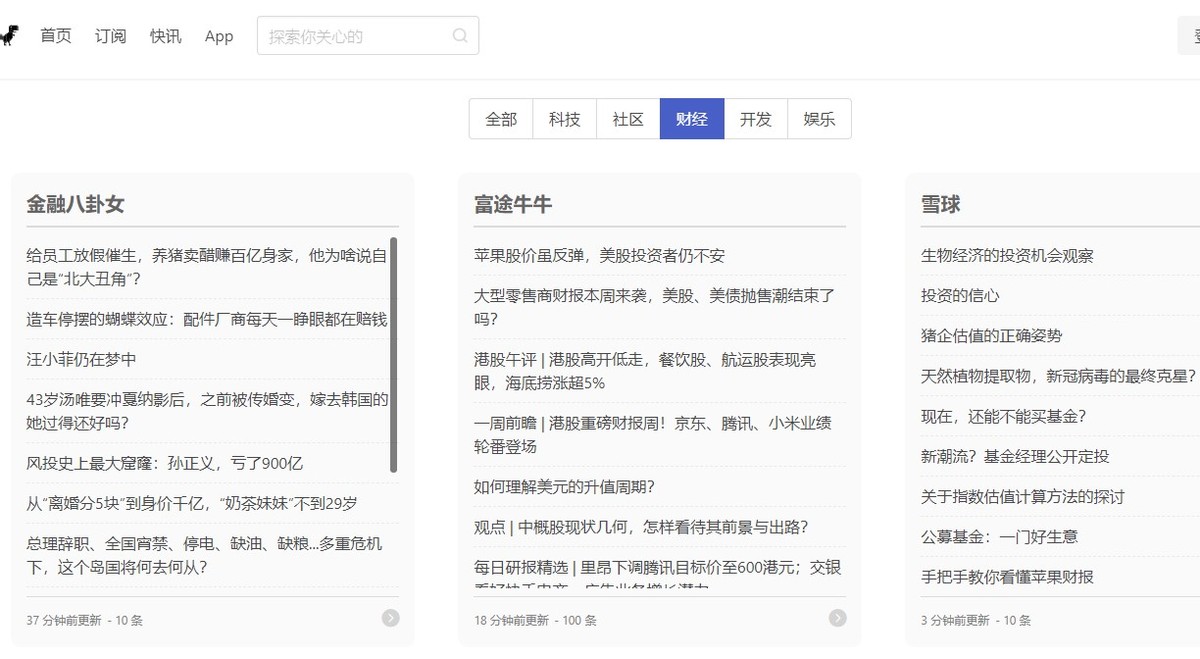Open article 风投史上最大窟窿 孙正义

click(x=165, y=463)
